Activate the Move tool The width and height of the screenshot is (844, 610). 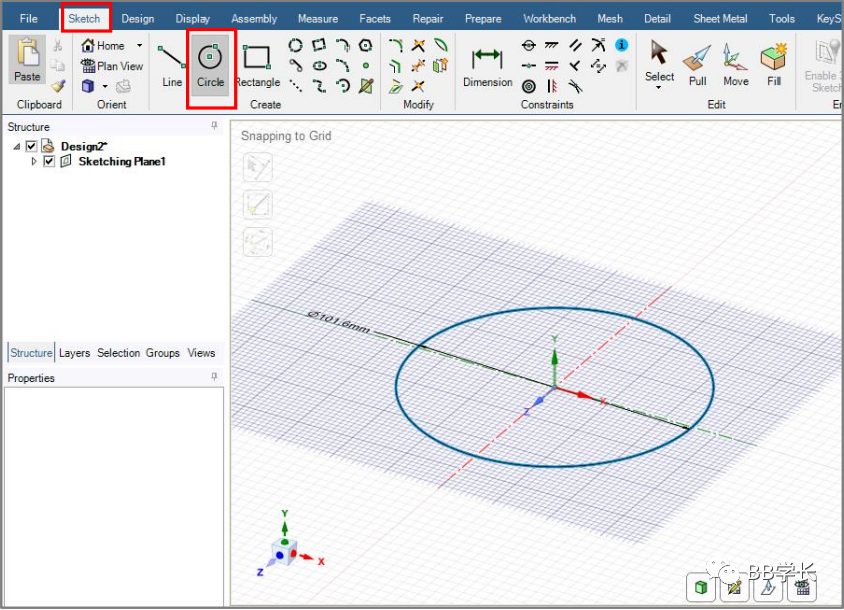736,66
